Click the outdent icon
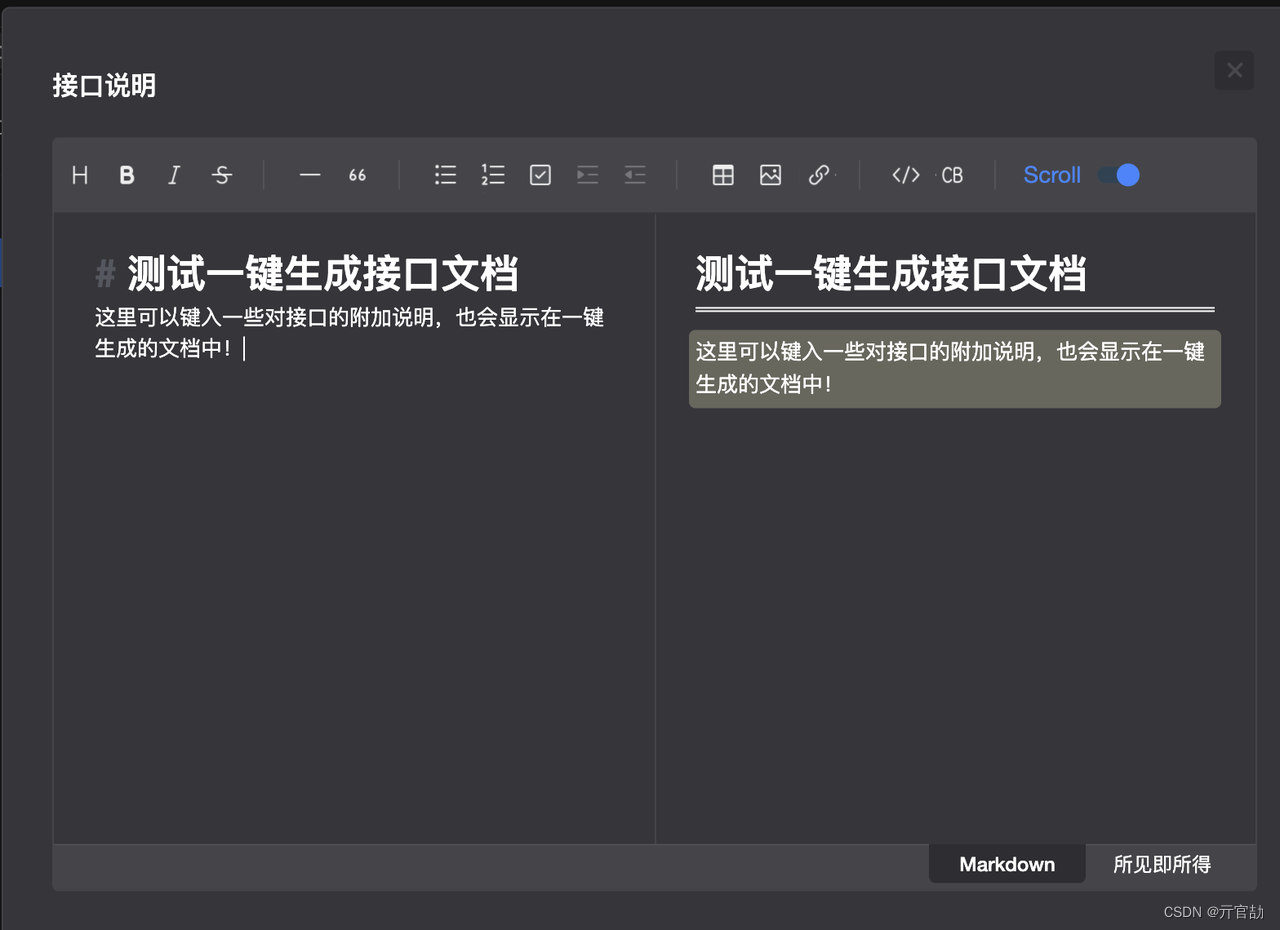 click(635, 175)
